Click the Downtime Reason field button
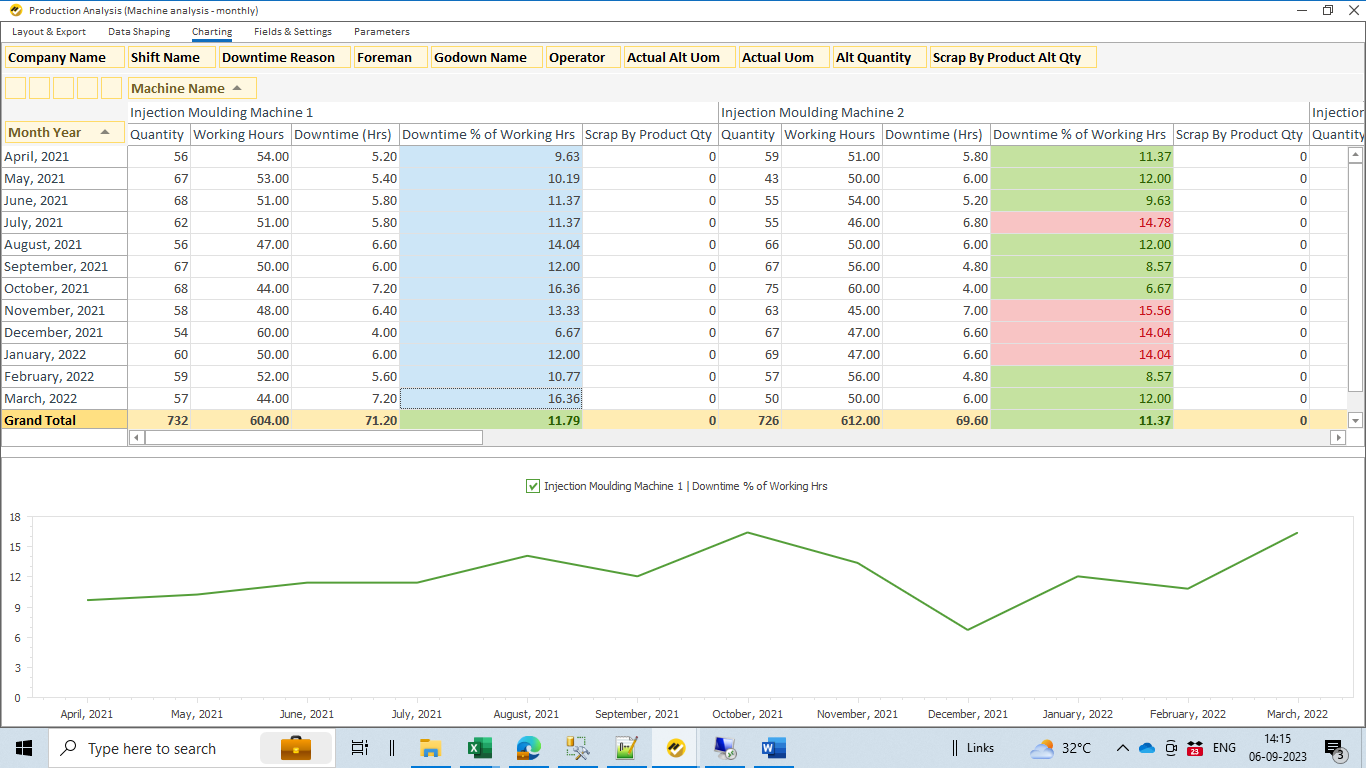Viewport: 1366px width, 768px height. (x=284, y=57)
